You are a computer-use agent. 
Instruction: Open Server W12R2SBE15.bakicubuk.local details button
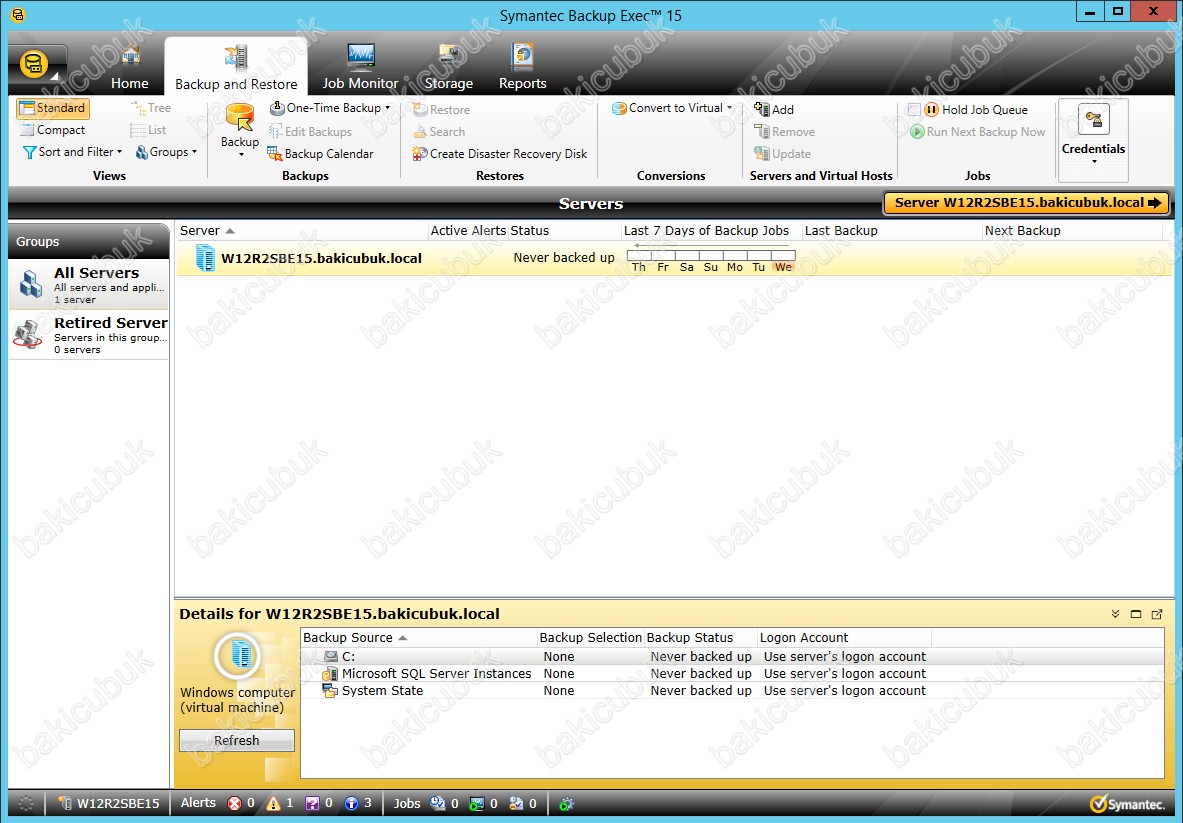(x=1027, y=202)
